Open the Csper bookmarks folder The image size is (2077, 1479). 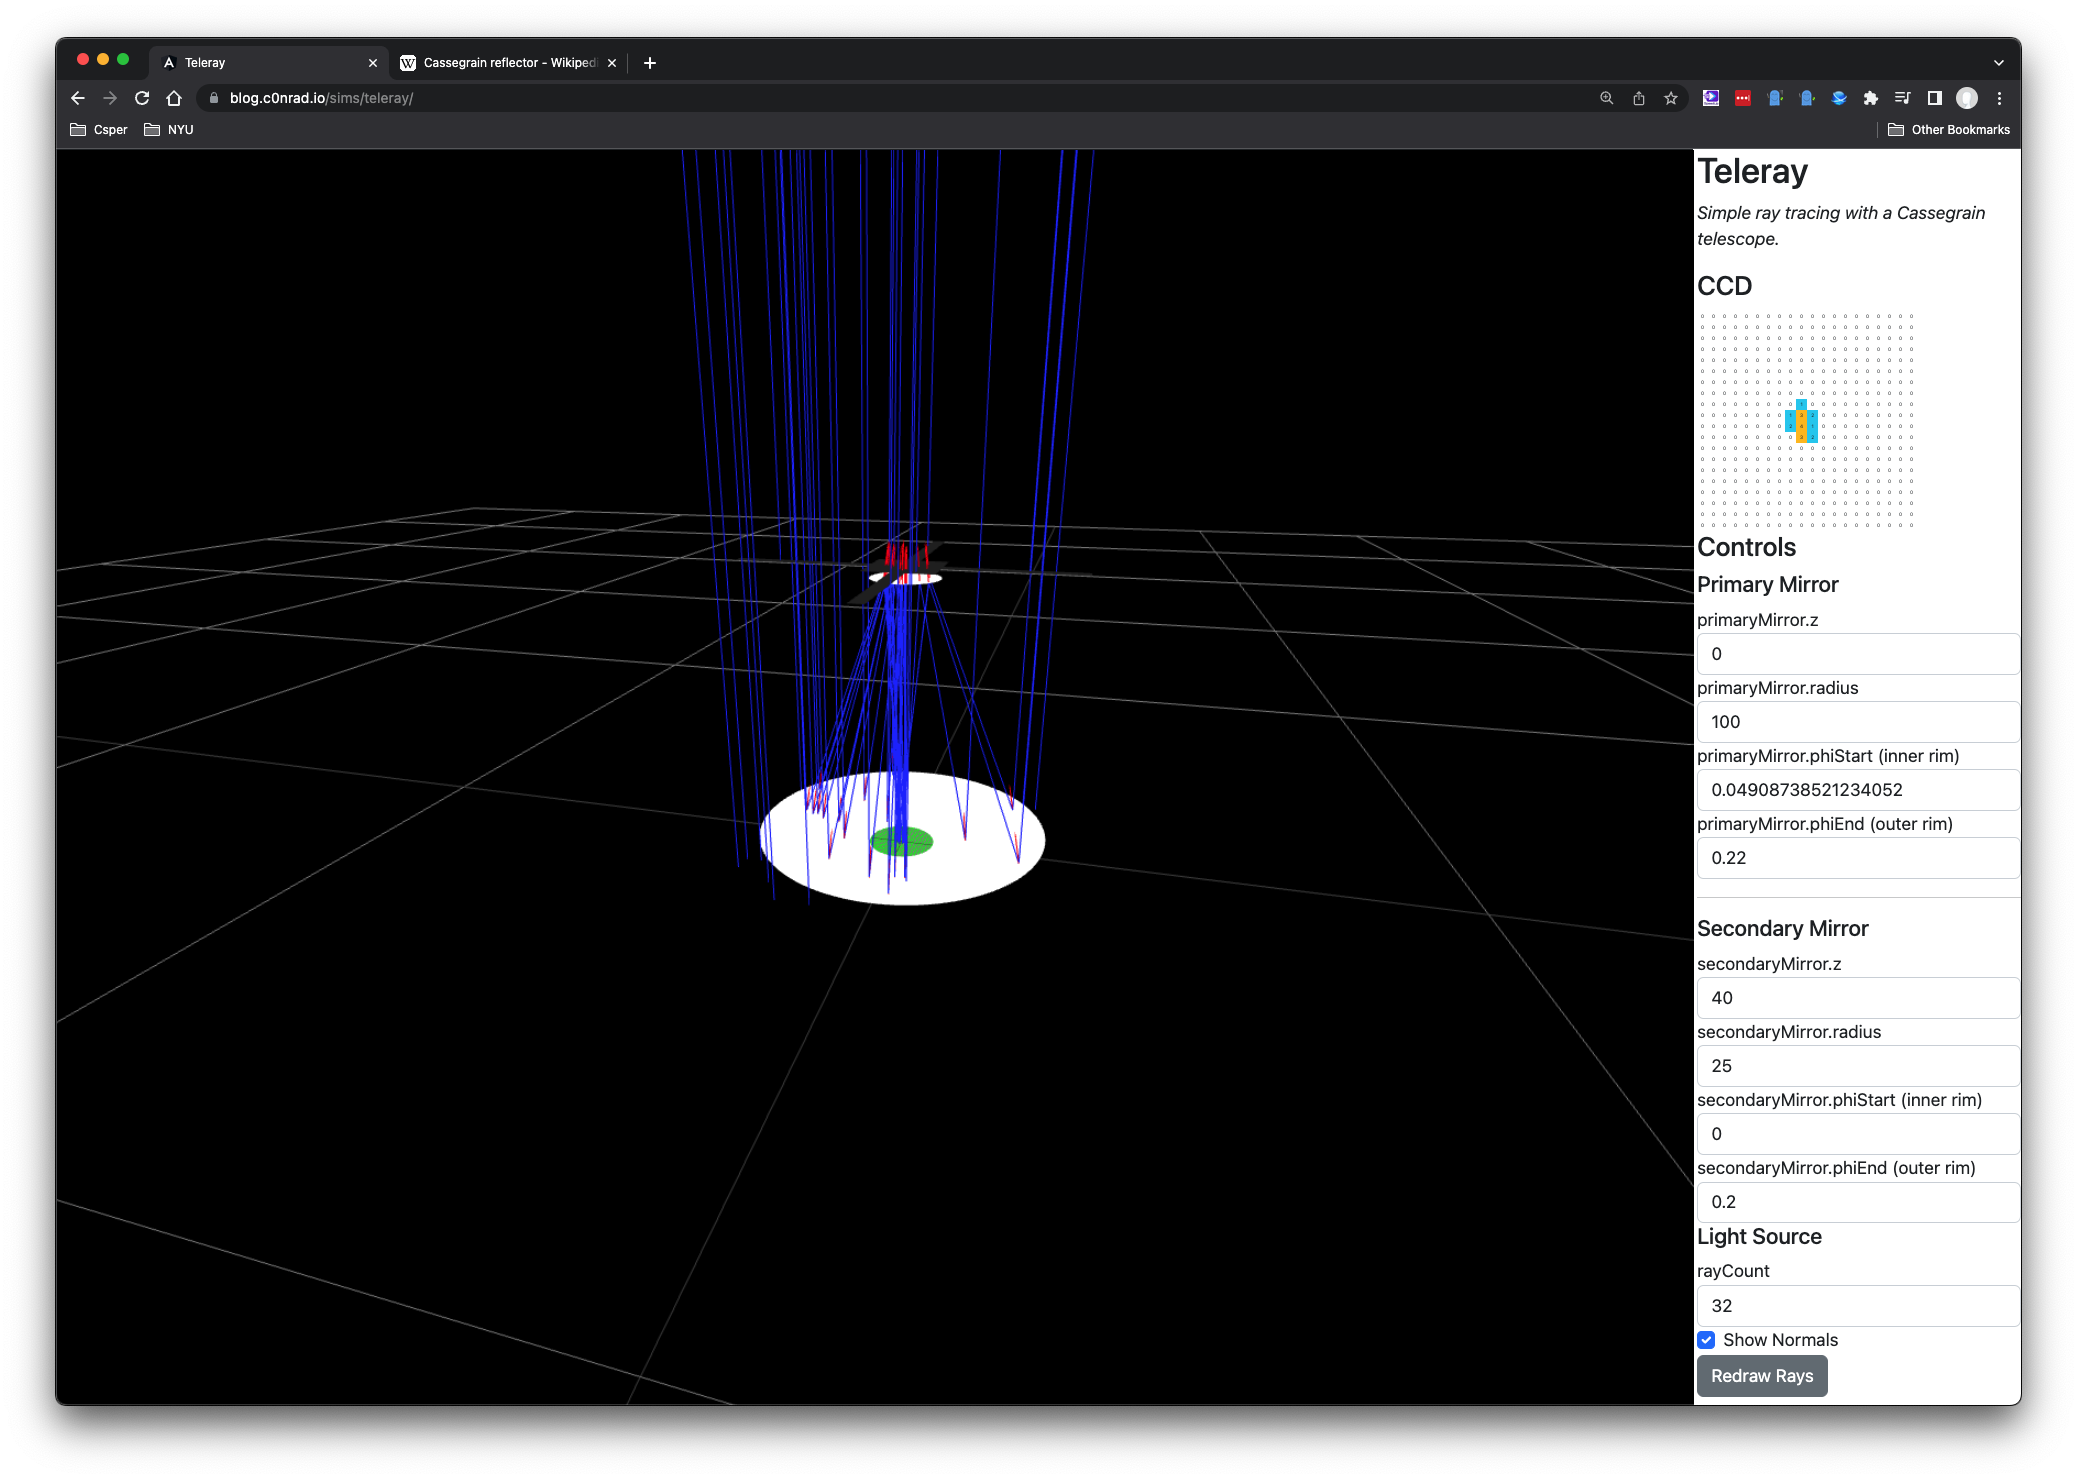[x=99, y=130]
